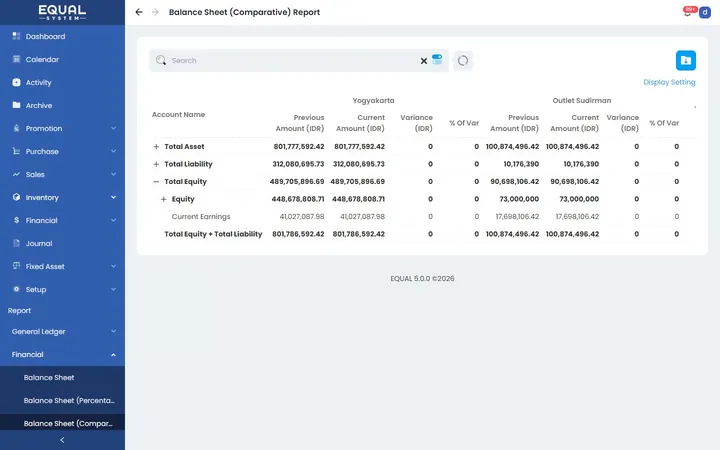
Task: Click Outlet Sudirman current Equity 73,000,000
Action: tap(579, 199)
